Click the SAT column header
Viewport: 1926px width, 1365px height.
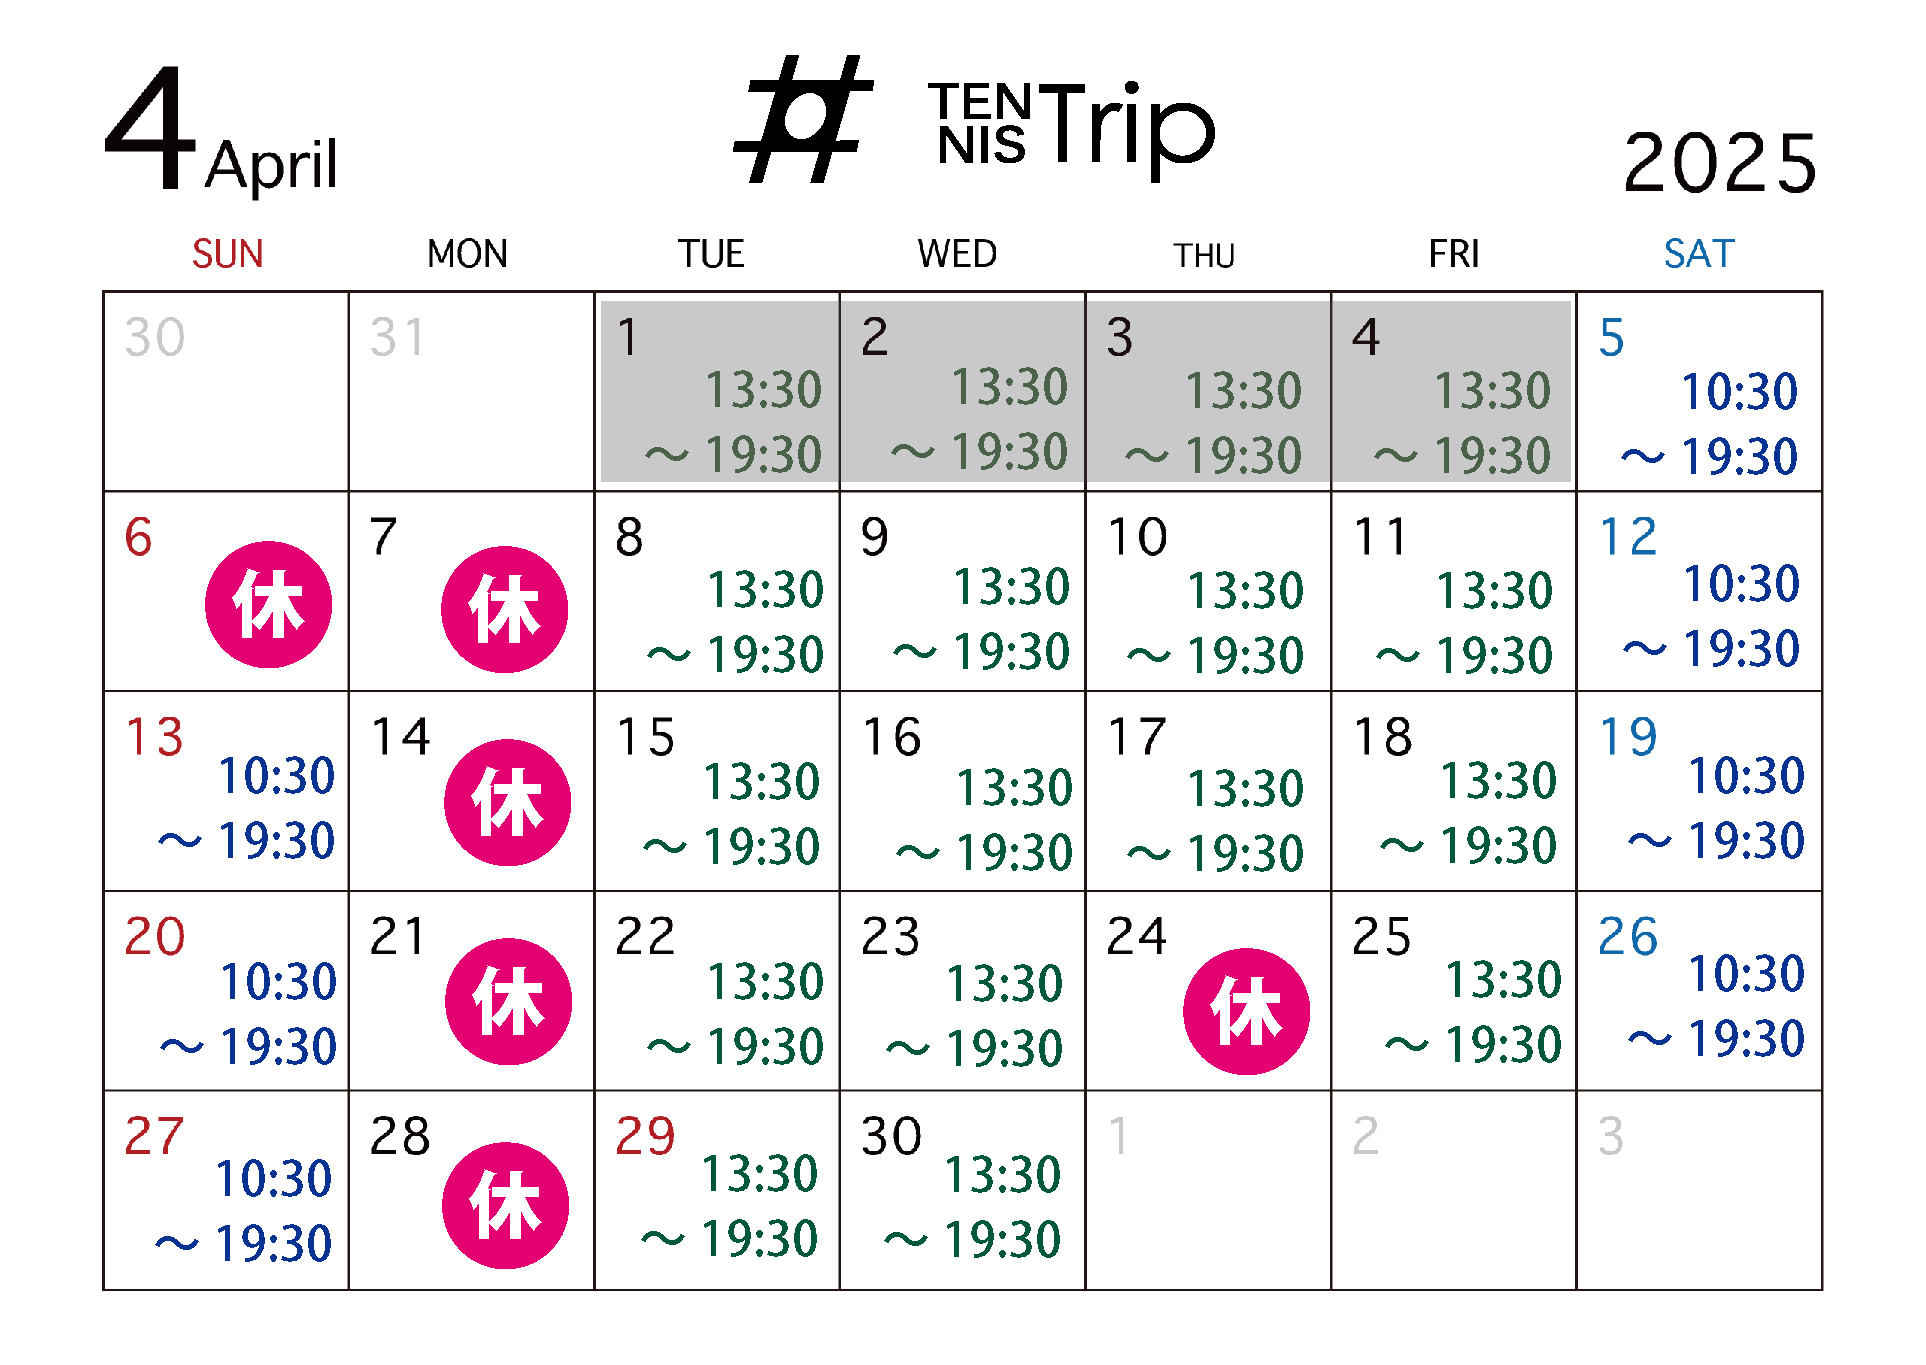(x=1698, y=254)
